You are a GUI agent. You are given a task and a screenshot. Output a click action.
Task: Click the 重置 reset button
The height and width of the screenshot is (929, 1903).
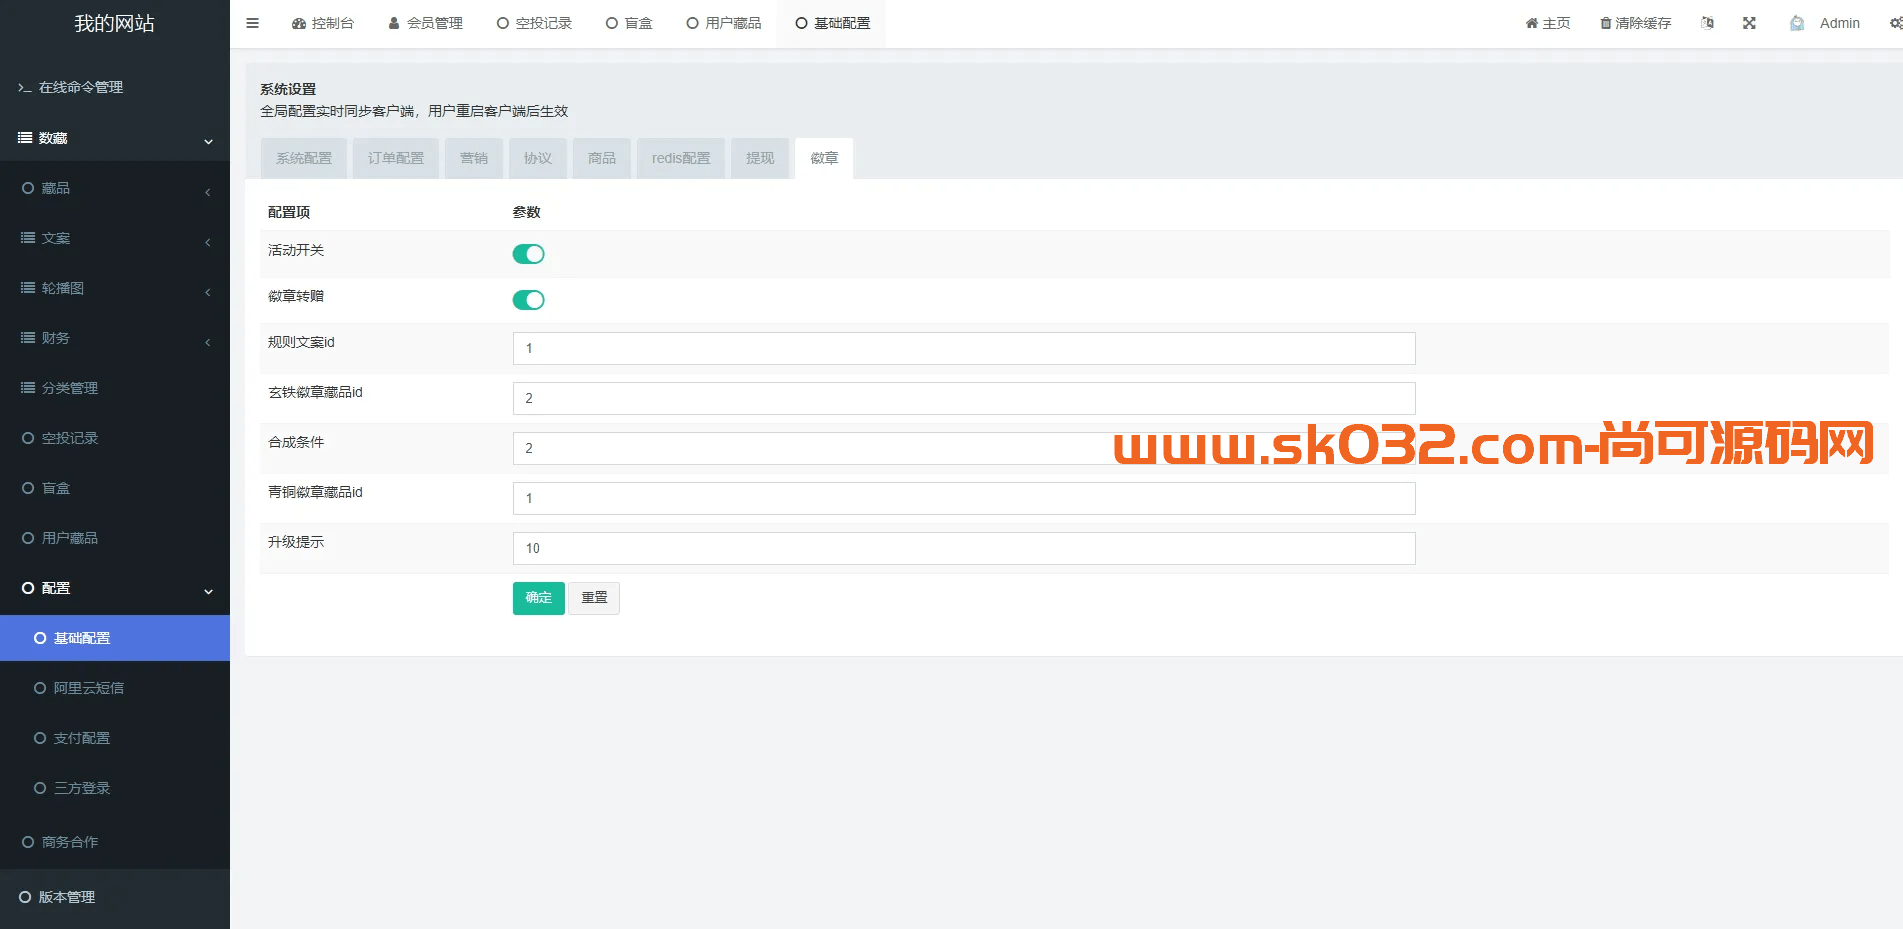594,598
